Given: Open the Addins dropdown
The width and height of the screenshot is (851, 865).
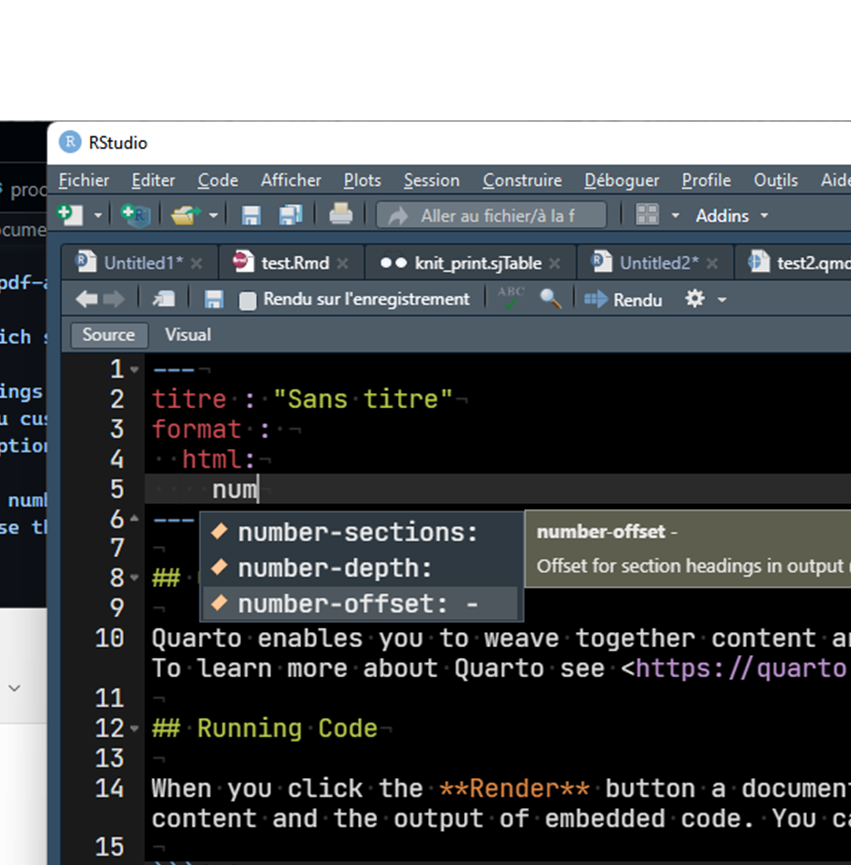Looking at the screenshot, I should (x=731, y=216).
